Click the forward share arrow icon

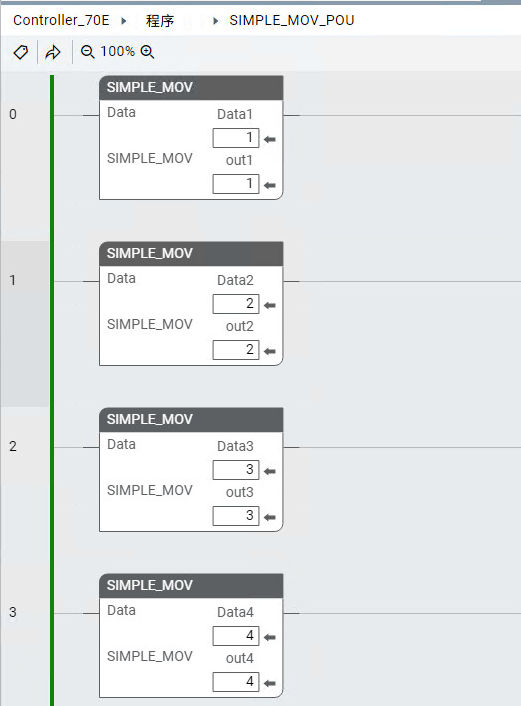(53, 52)
